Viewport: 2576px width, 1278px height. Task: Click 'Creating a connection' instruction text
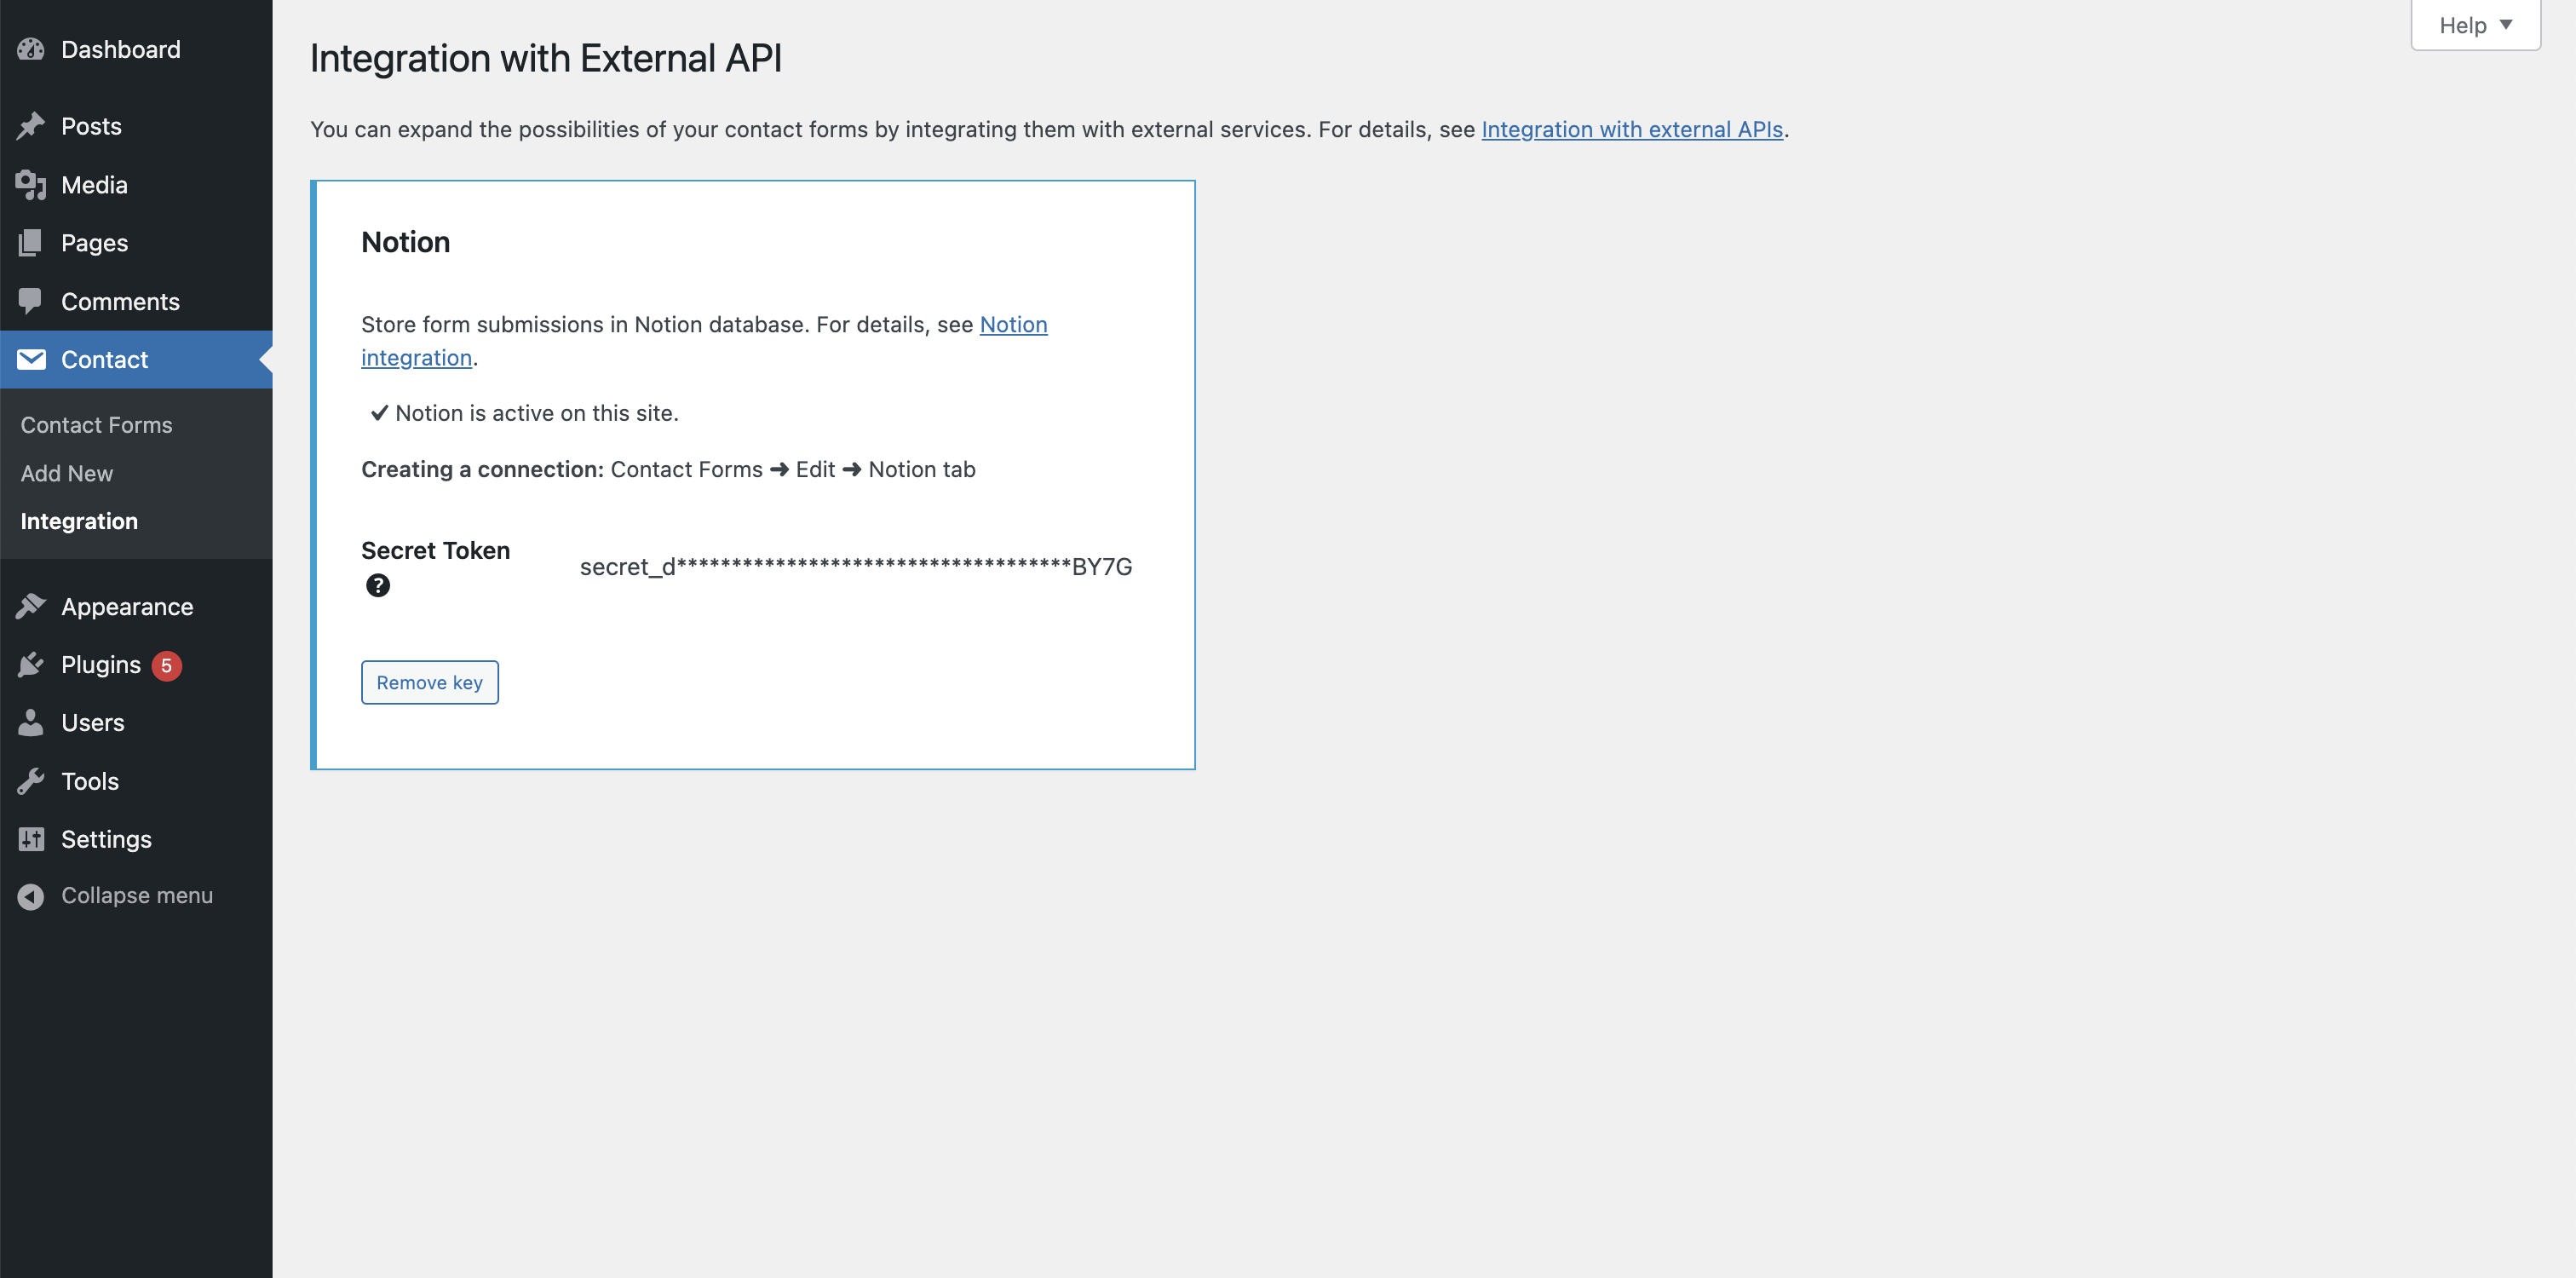click(668, 469)
